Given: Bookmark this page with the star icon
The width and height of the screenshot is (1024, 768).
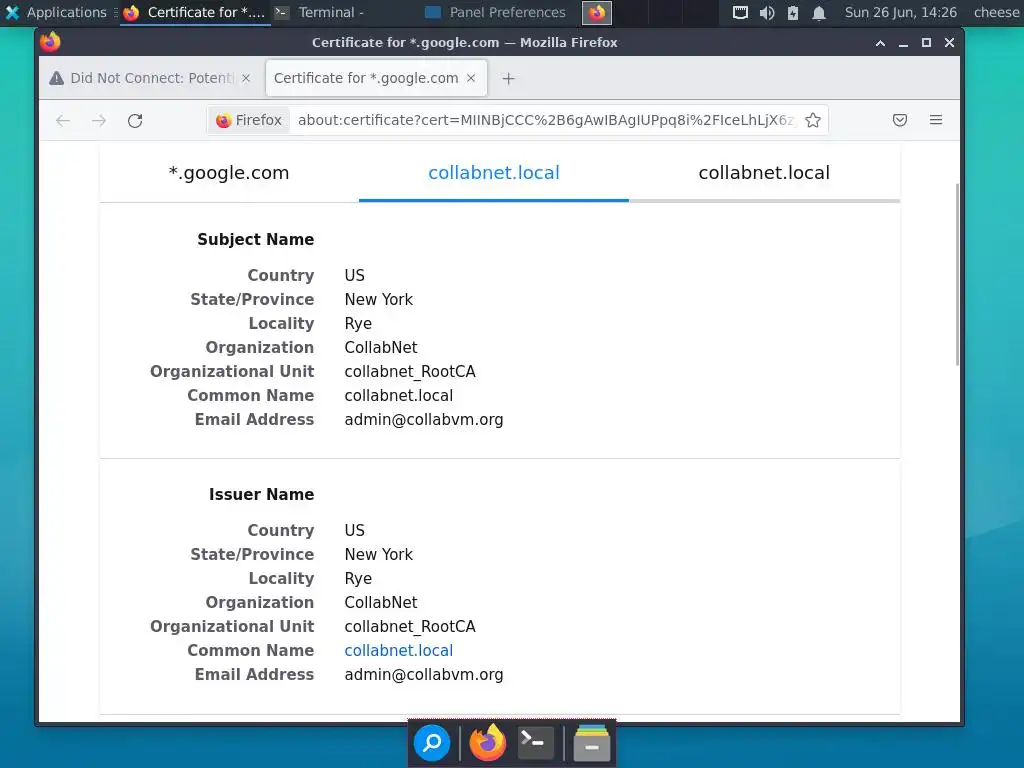Looking at the screenshot, I should (813, 120).
